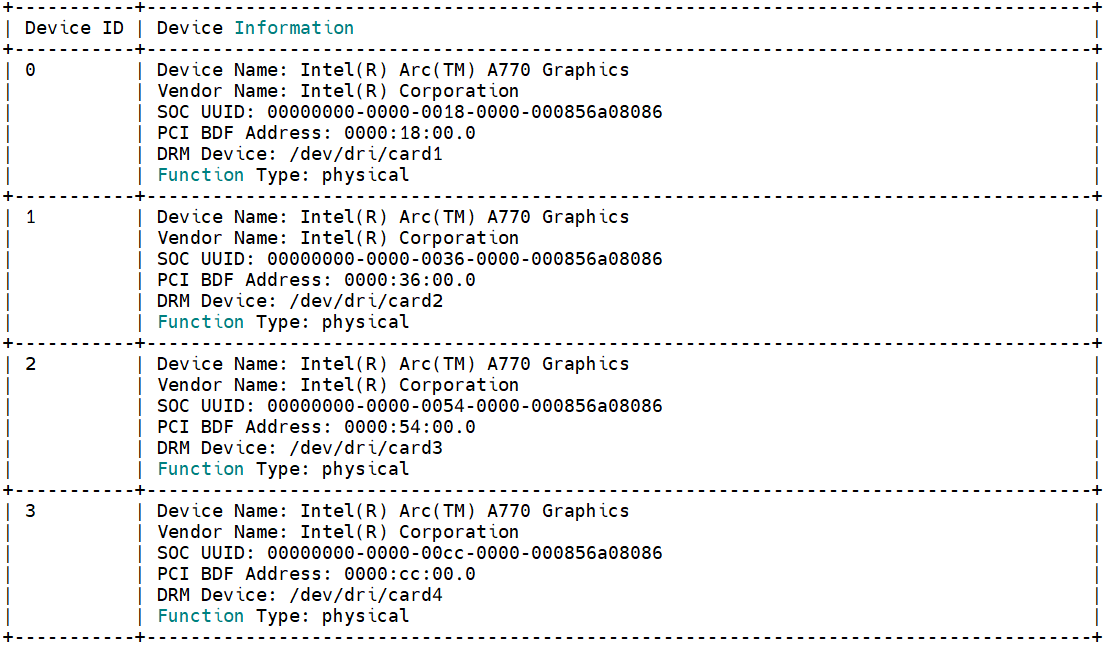Click PCI BDF Address 0000:cc:00.0
The height and width of the screenshot is (645, 1105).
tap(409, 574)
